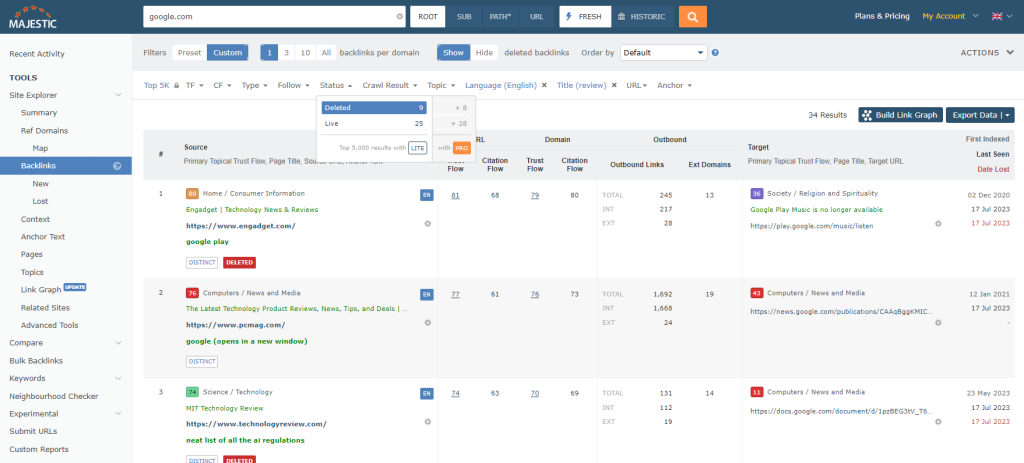This screenshot has height=463, width=1024.
Task: Open gear for news.google.com target URL
Action: [938, 323]
